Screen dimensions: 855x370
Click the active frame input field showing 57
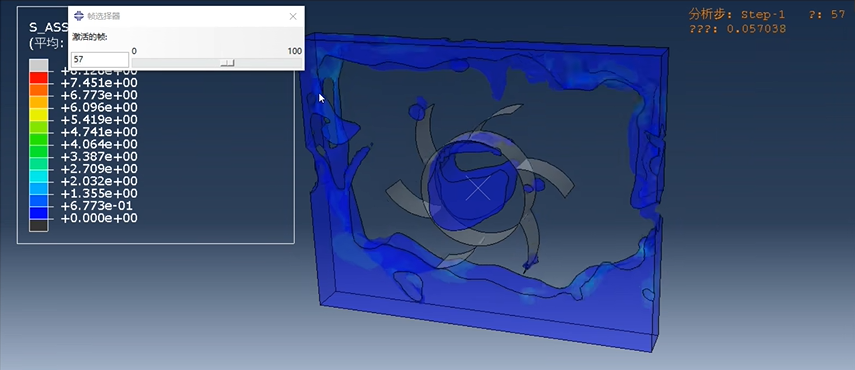100,60
